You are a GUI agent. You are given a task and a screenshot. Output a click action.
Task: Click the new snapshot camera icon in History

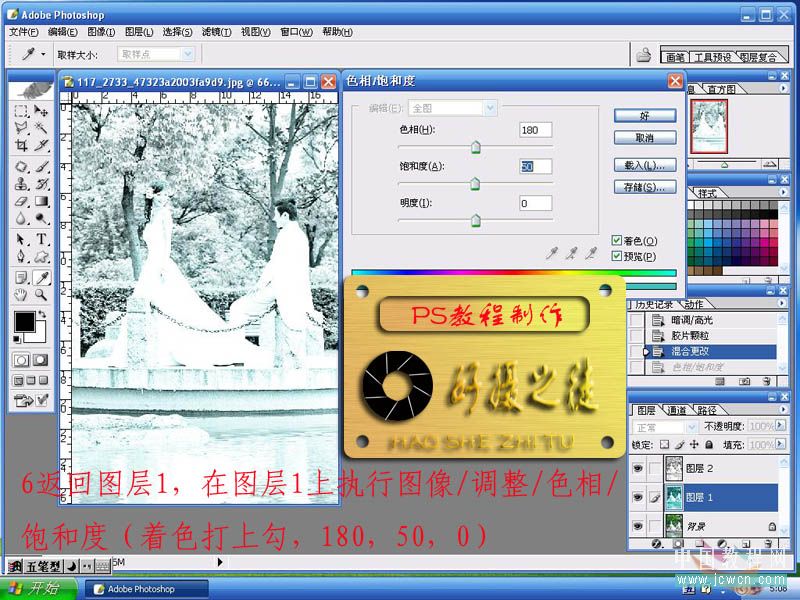pyautogui.click(x=745, y=381)
